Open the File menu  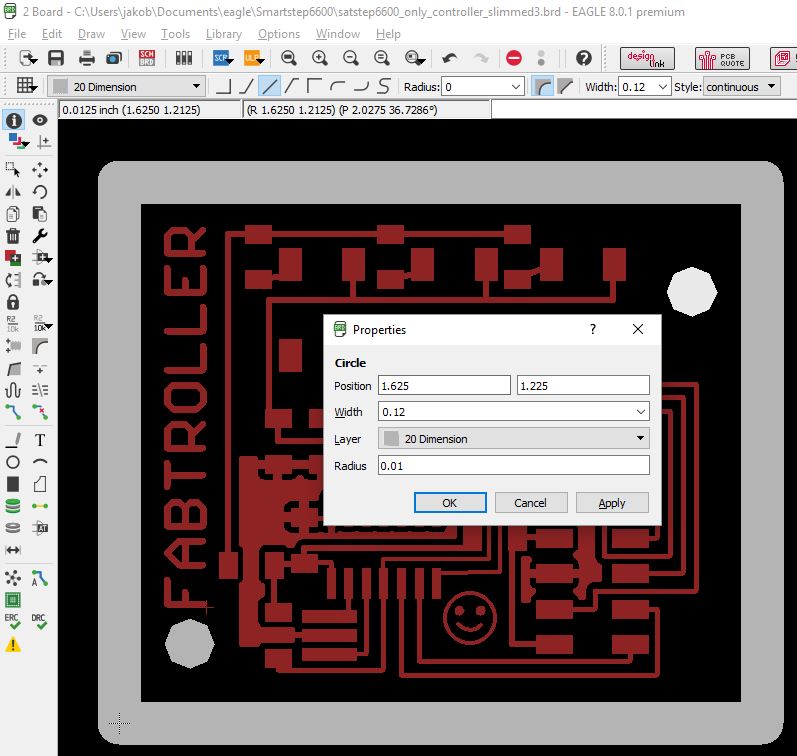(17, 34)
